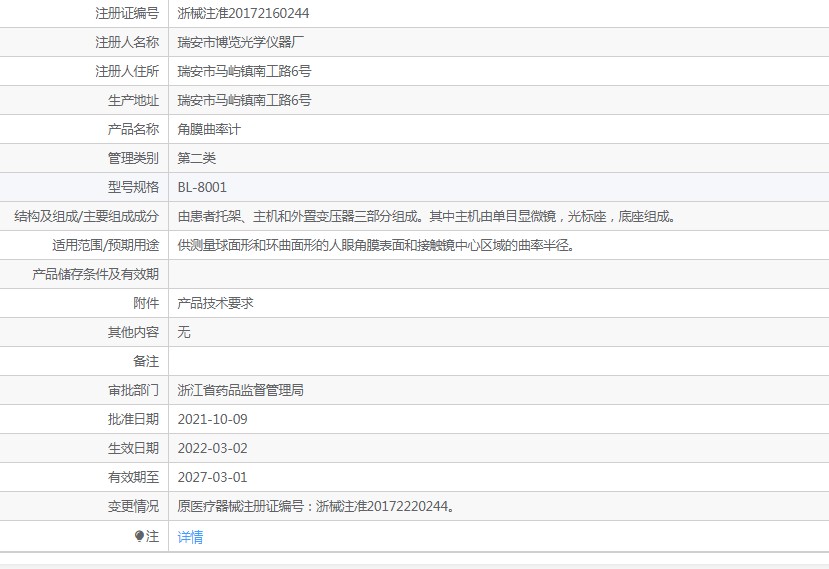The height and width of the screenshot is (569, 829).
Task: Click registrant name 瑞安市博览光学仪器厂
Action: [x=241, y=42]
